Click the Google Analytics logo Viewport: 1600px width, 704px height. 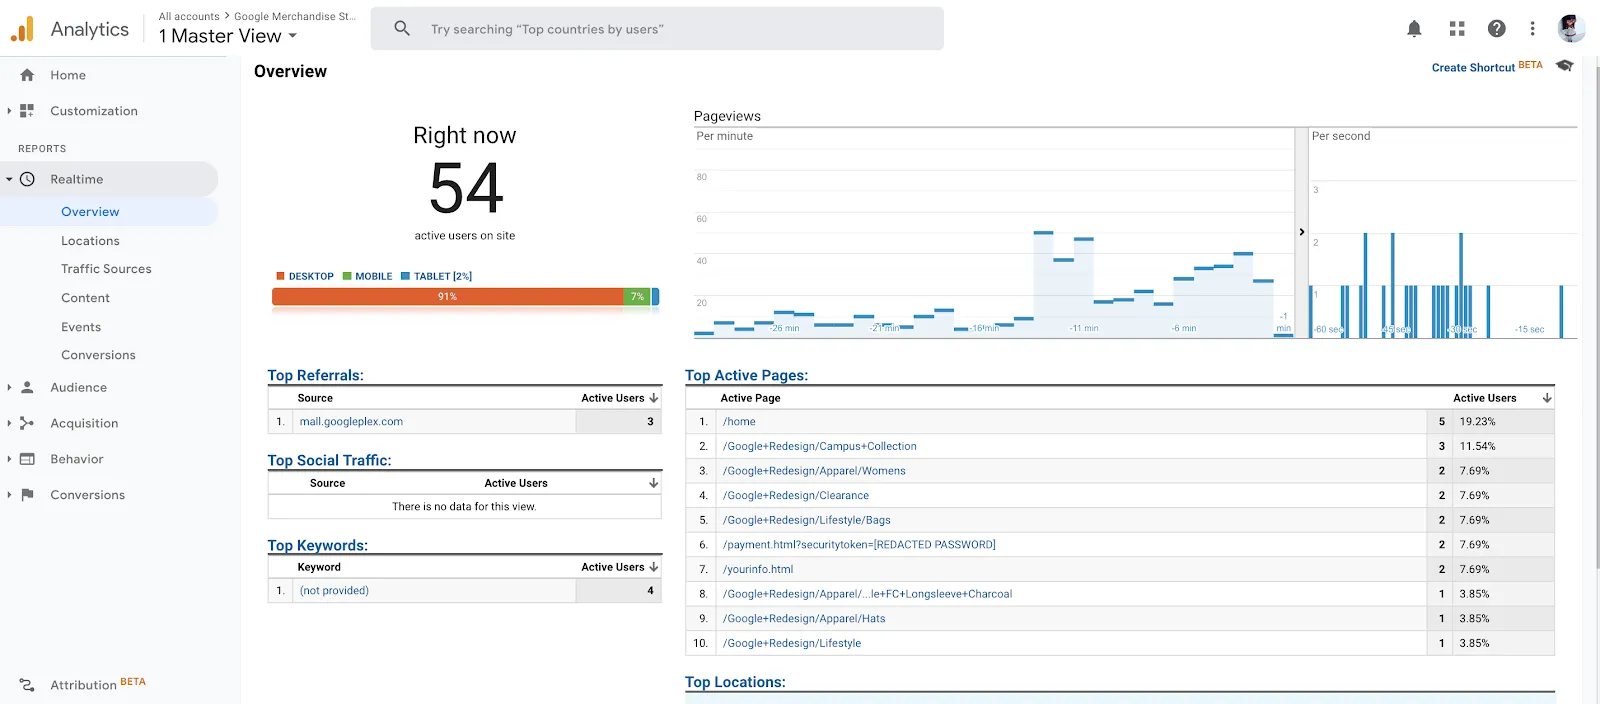coord(23,30)
